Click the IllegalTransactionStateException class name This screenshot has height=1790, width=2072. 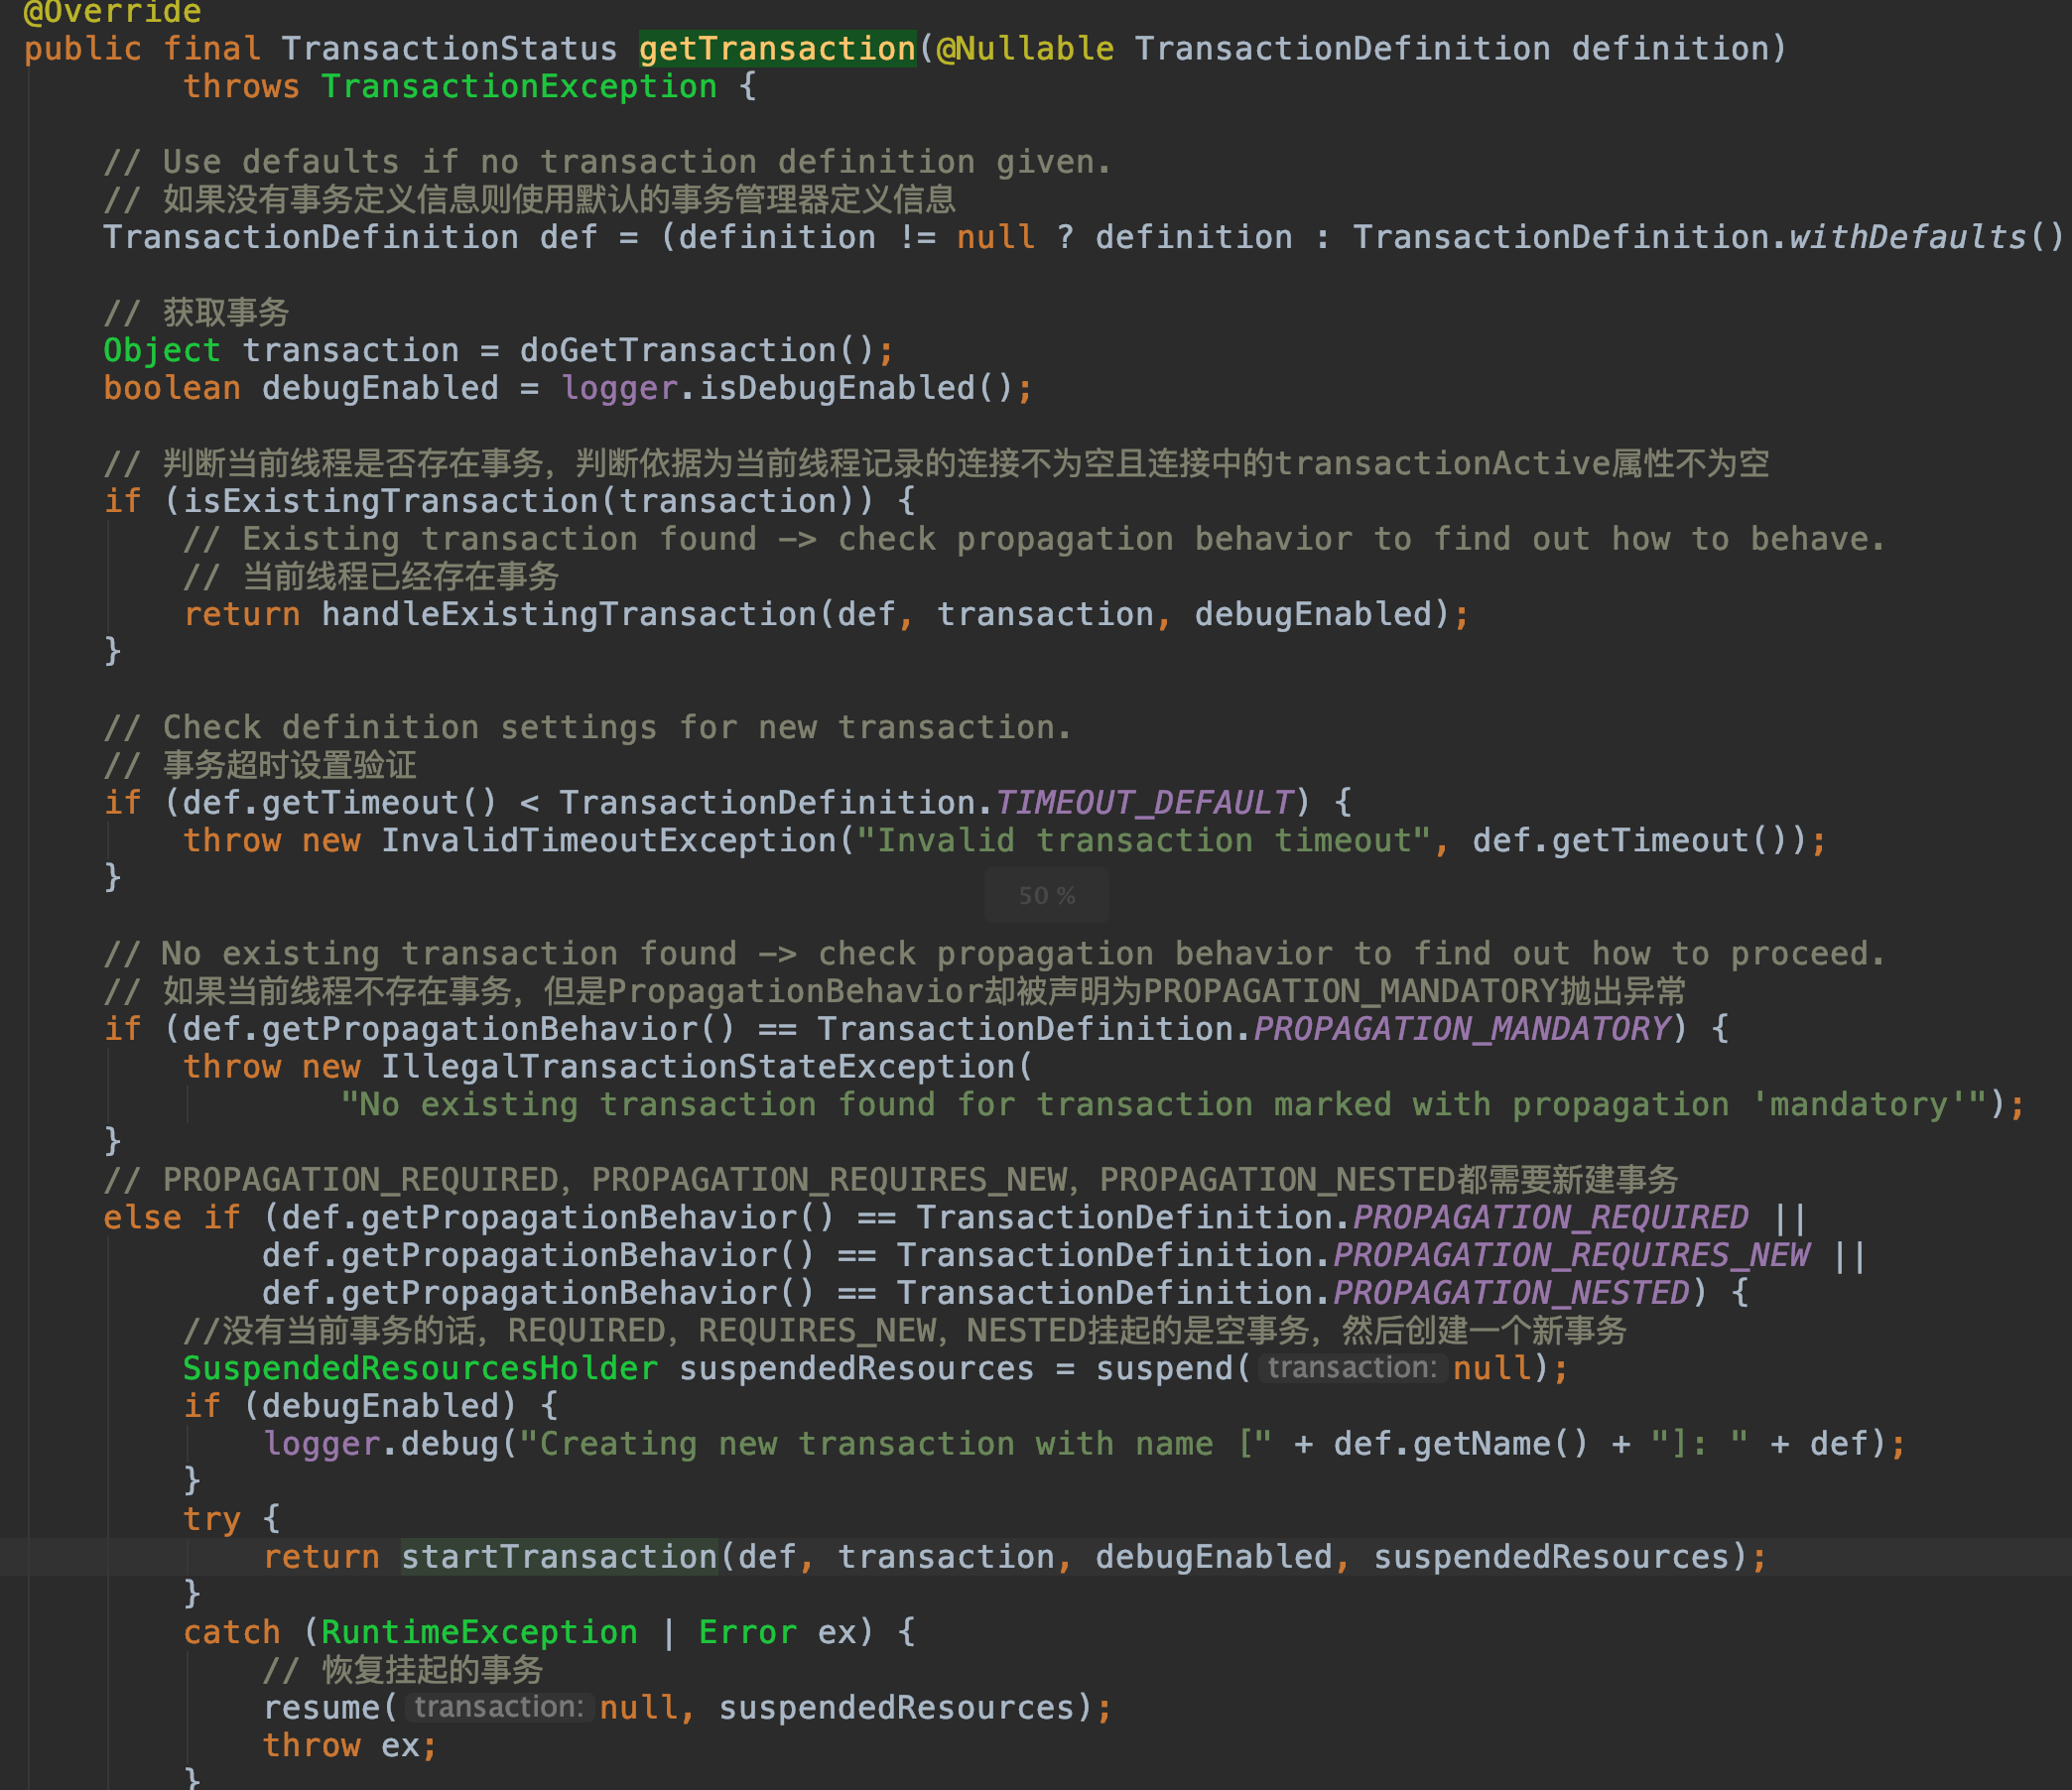click(697, 1066)
